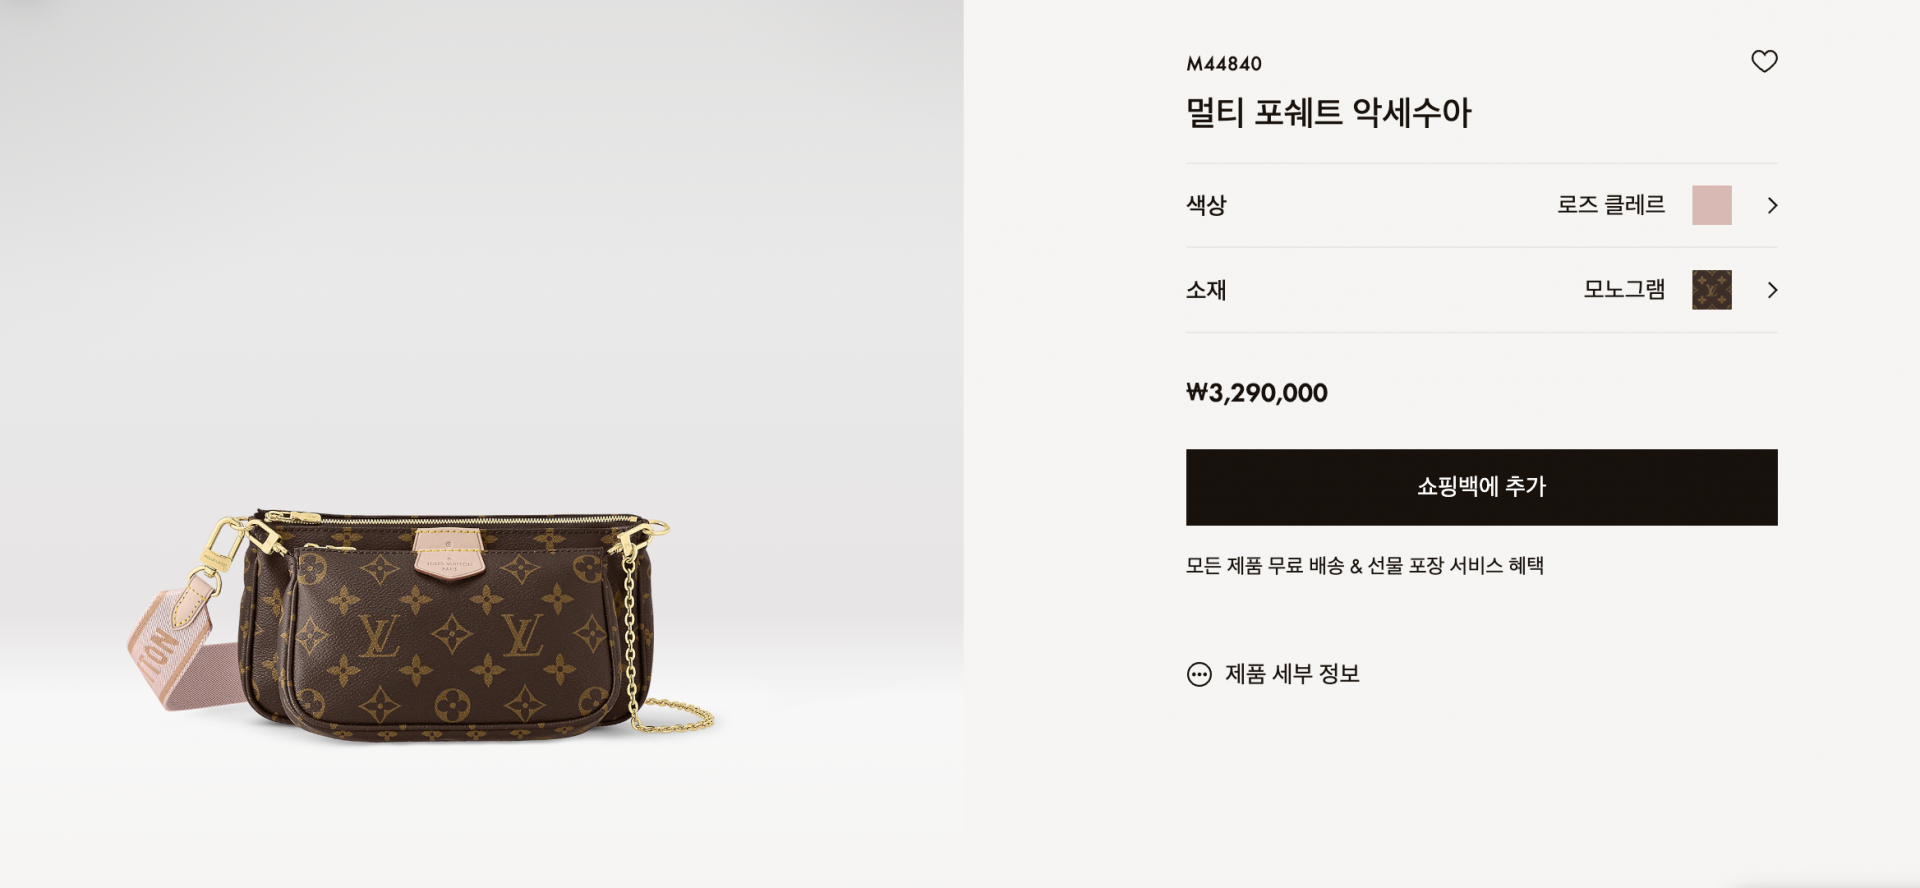1920x888 pixels.
Task: Add product to wishlist with heart icon
Action: [1764, 62]
